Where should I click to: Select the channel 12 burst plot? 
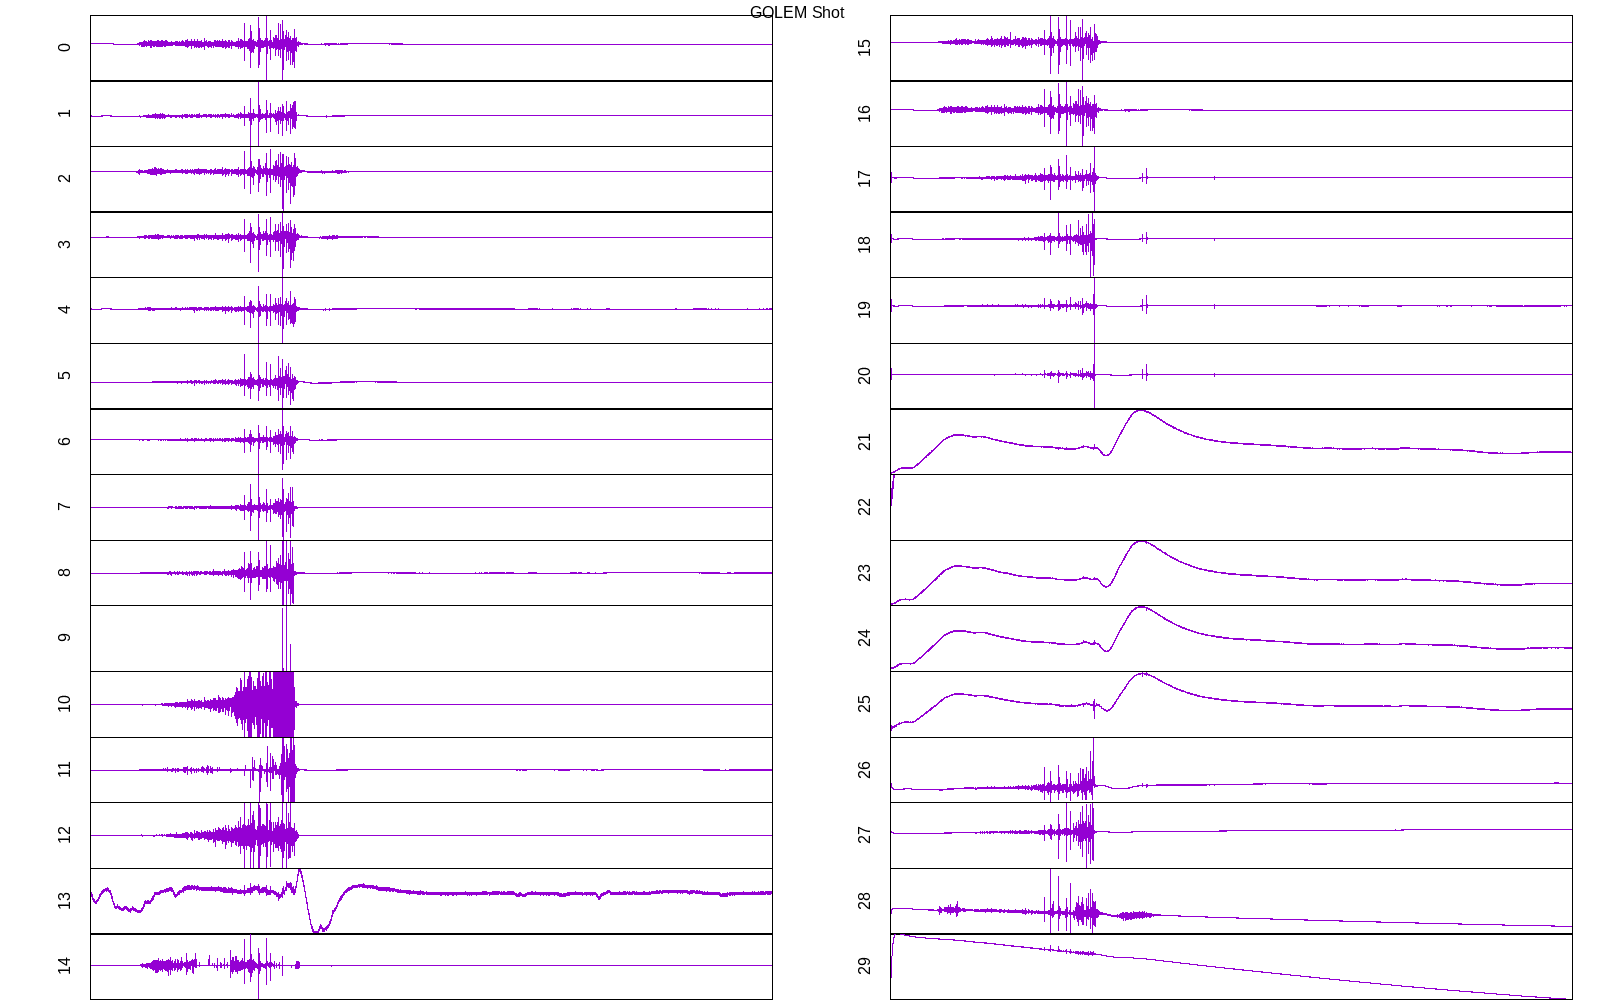coord(431,835)
